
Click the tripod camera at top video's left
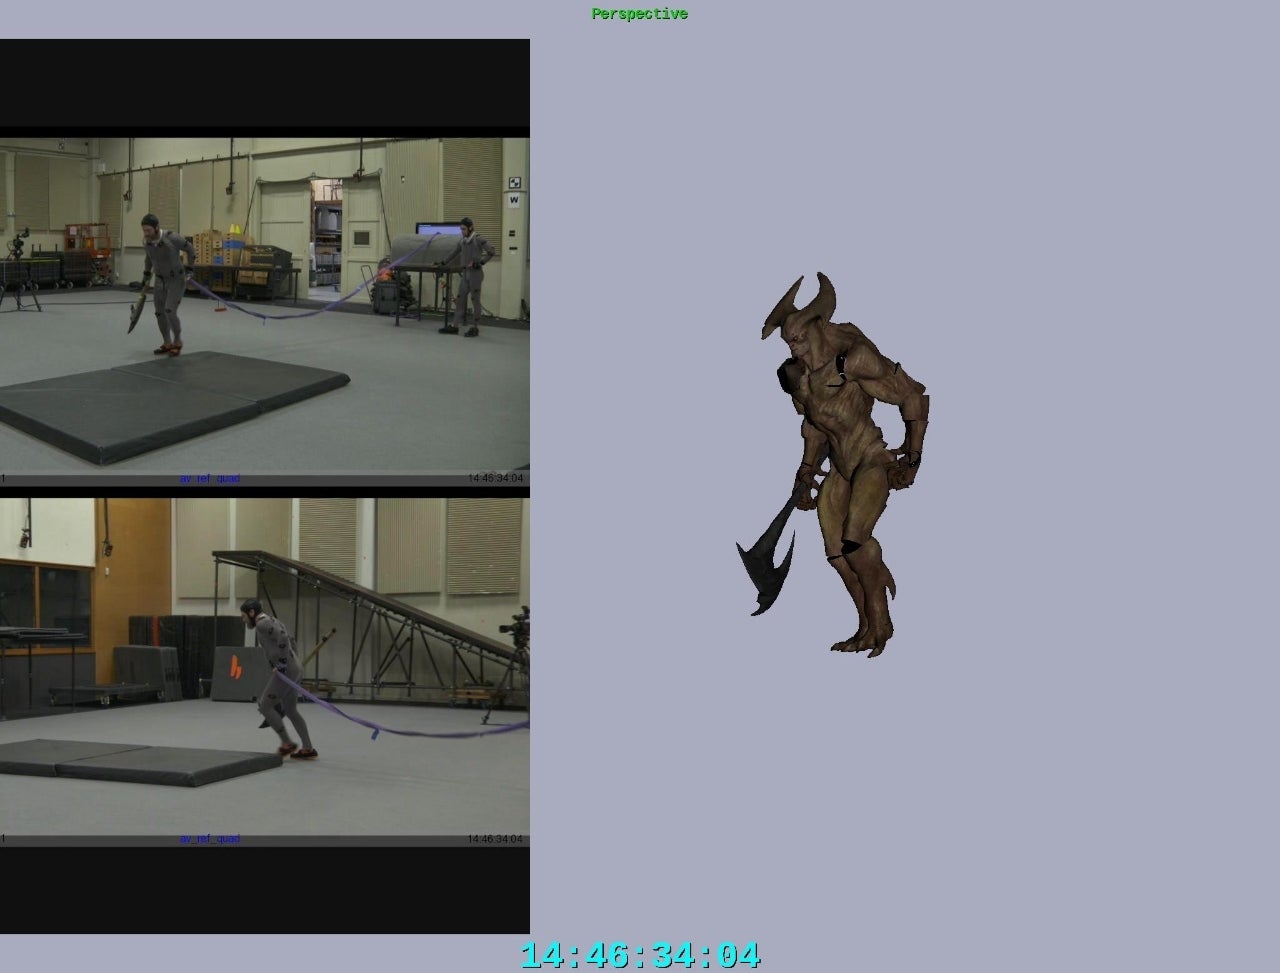click(x=18, y=268)
